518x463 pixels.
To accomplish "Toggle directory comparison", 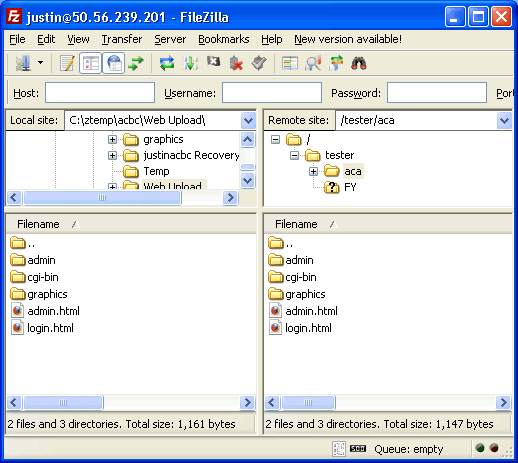I will coord(313,63).
